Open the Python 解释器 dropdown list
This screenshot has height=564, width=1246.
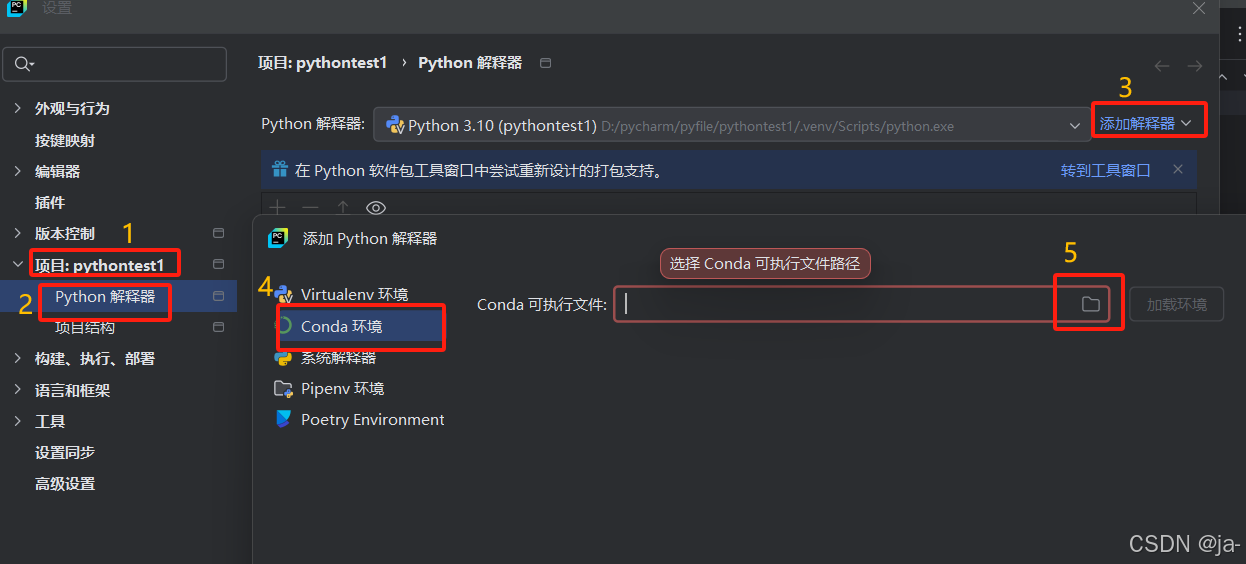732,125
